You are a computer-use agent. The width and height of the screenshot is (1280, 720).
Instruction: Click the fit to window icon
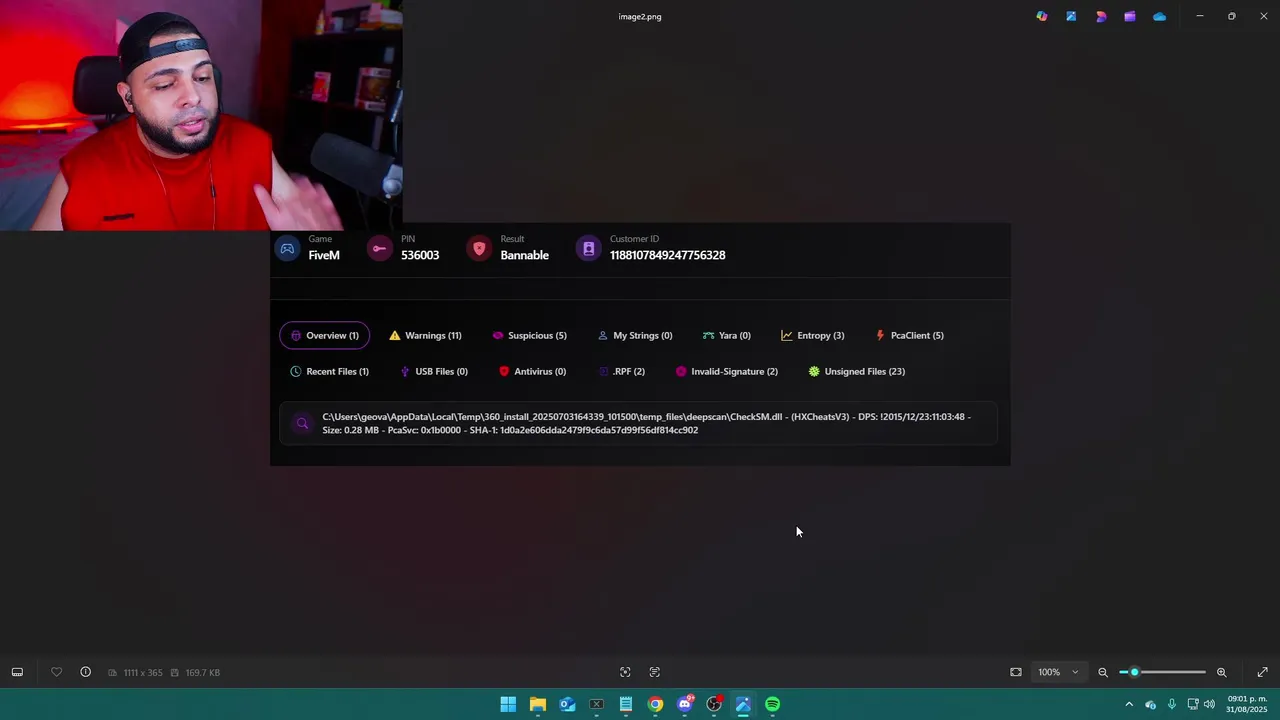coord(1016,672)
